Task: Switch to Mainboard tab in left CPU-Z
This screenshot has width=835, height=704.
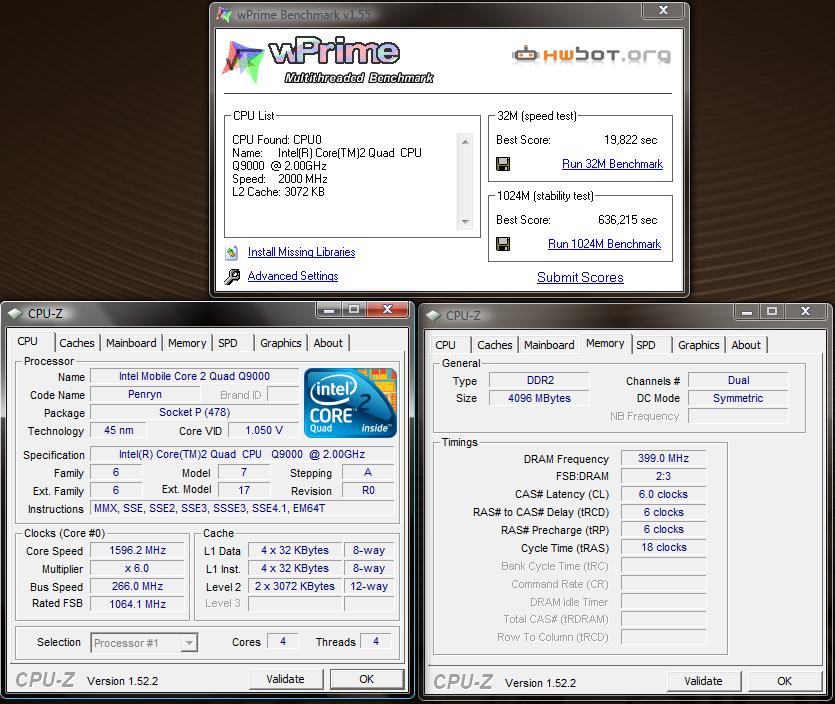Action: pyautogui.click(x=131, y=343)
